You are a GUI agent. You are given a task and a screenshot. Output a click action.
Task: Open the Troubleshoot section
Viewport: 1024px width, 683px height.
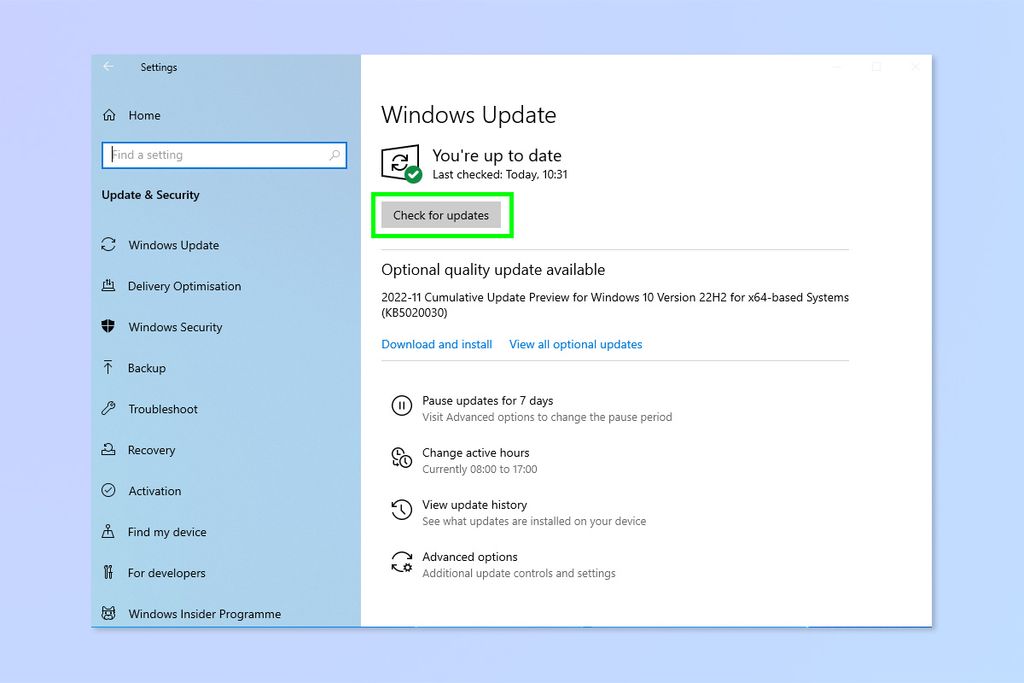[x=160, y=409]
